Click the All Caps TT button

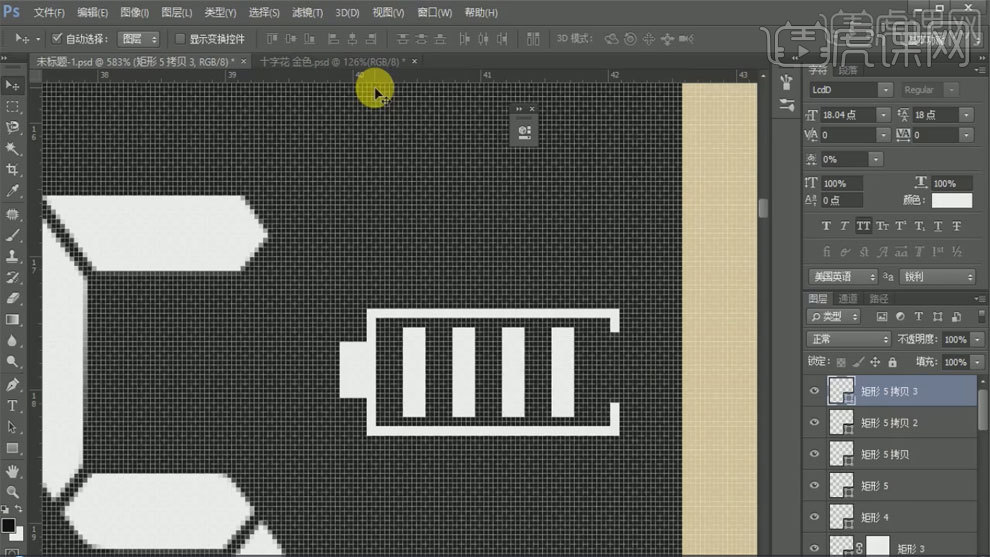(x=863, y=226)
